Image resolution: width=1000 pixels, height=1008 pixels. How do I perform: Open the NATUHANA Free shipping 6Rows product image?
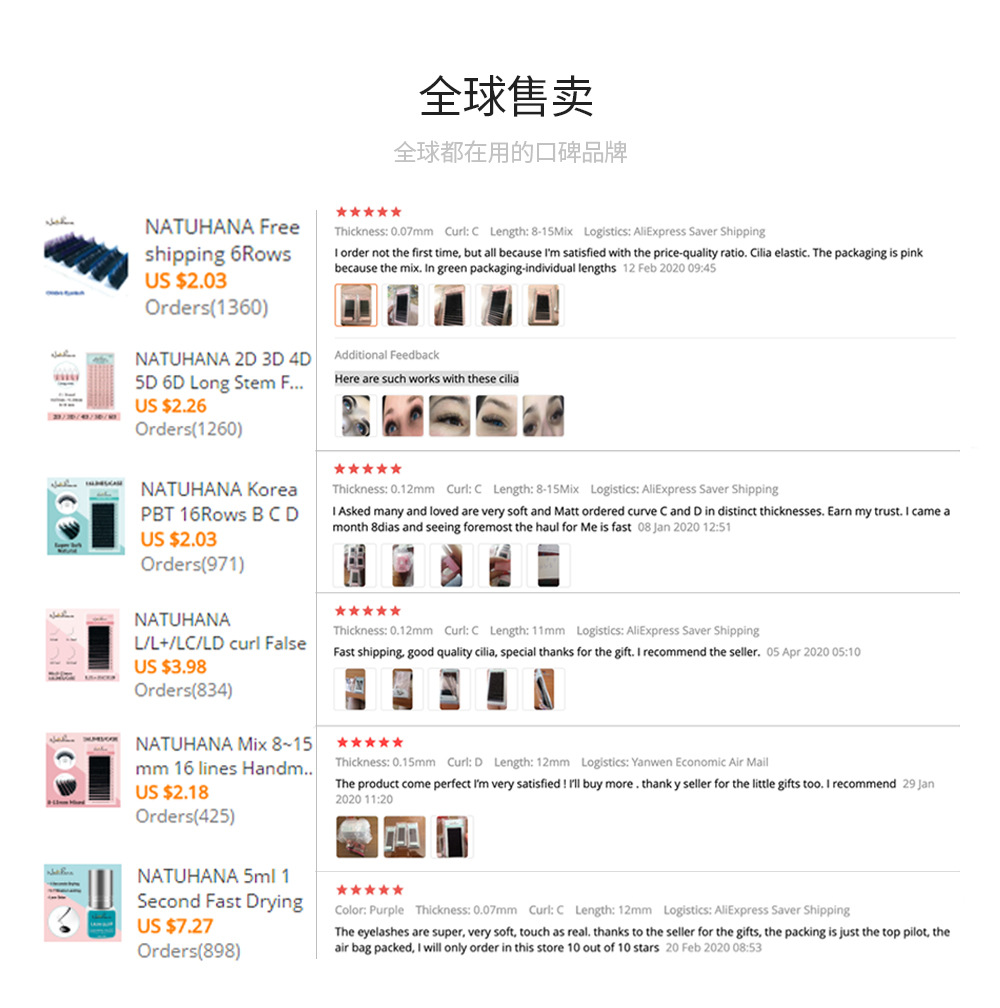85,257
